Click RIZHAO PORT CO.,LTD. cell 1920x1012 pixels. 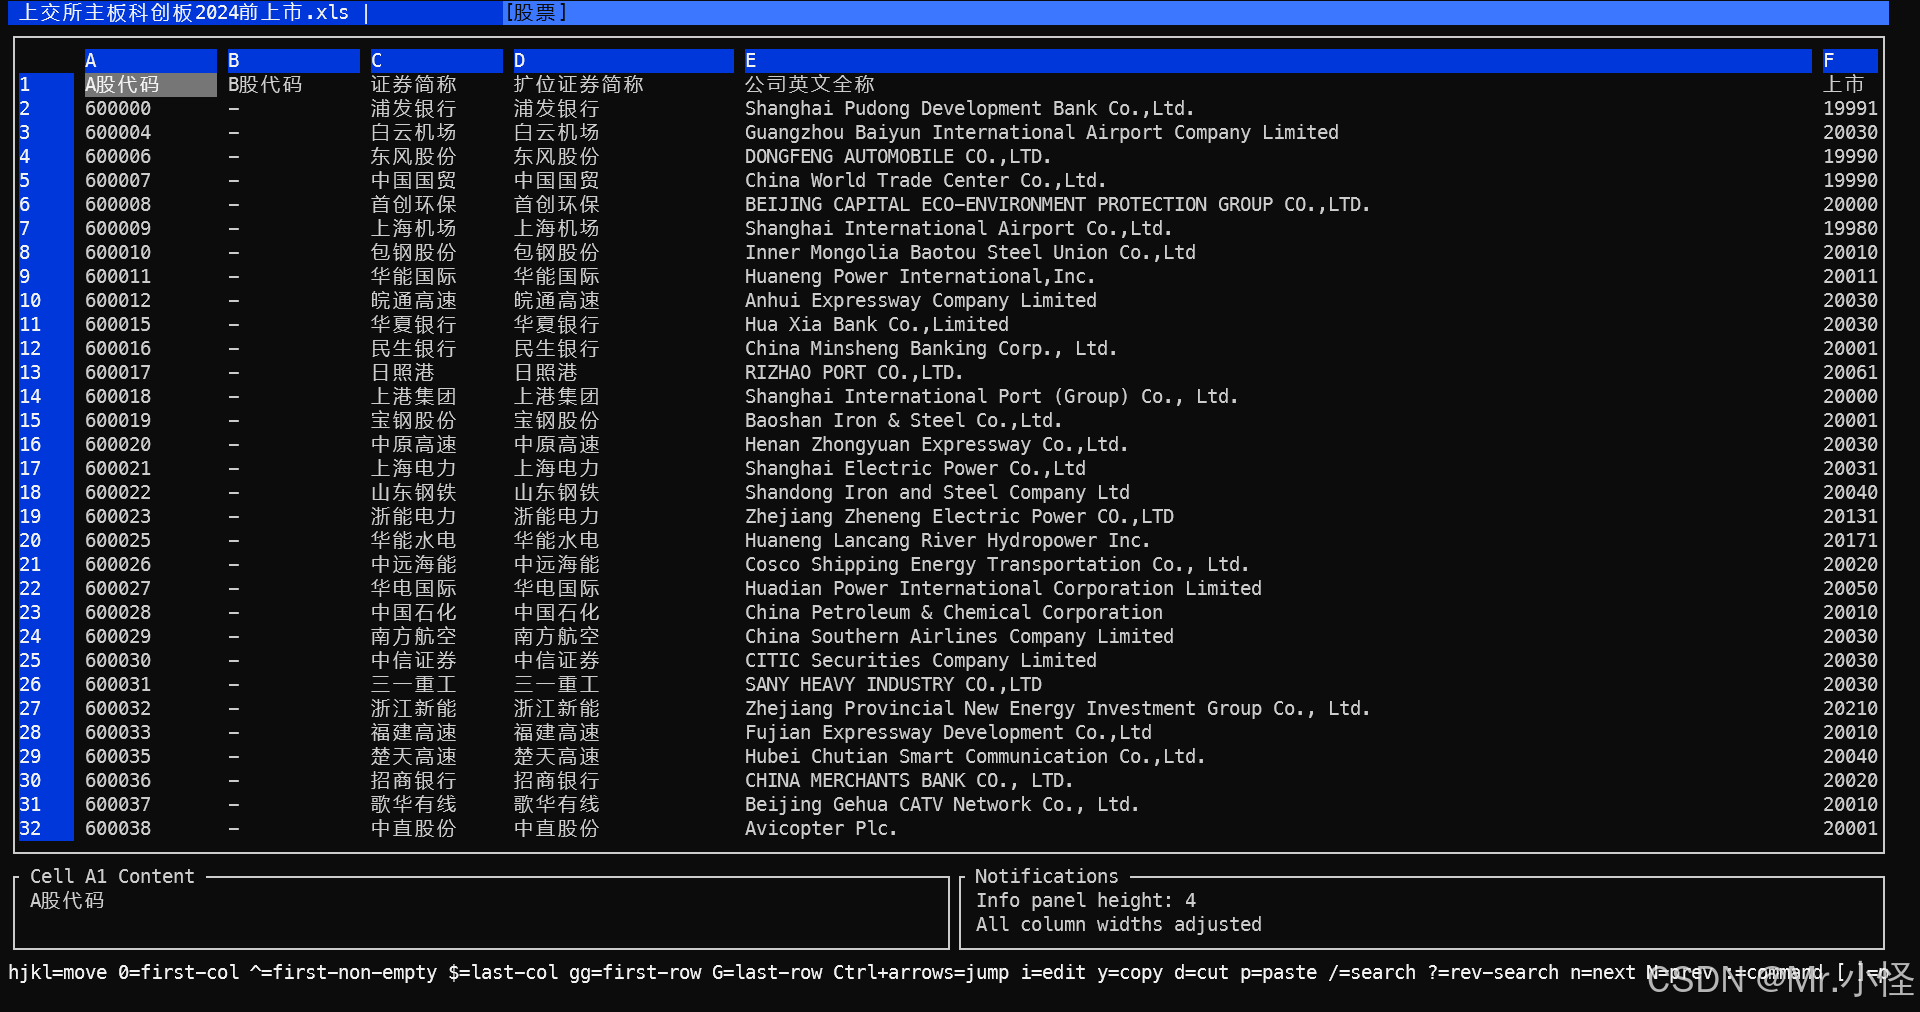[854, 372]
